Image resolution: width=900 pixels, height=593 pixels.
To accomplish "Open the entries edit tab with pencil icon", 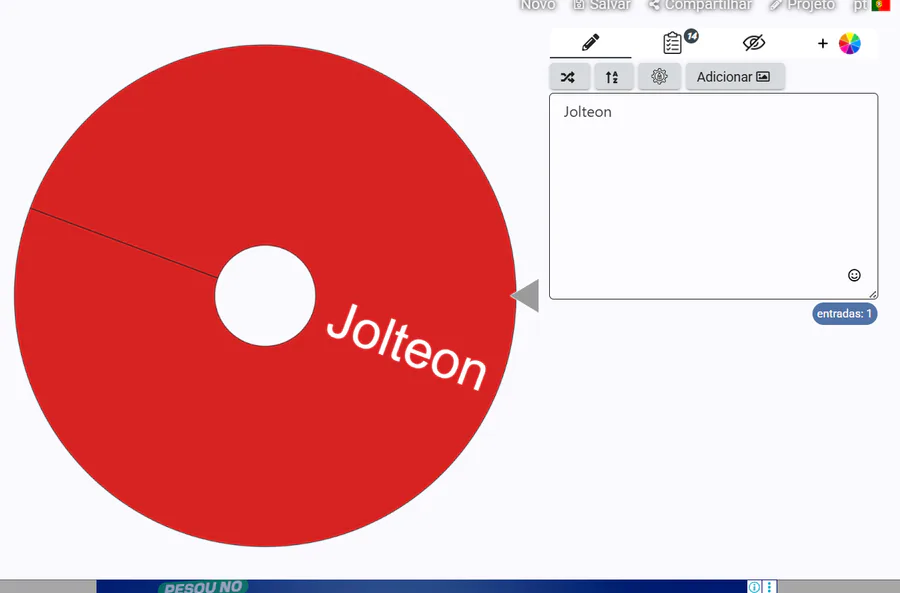I will (590, 43).
